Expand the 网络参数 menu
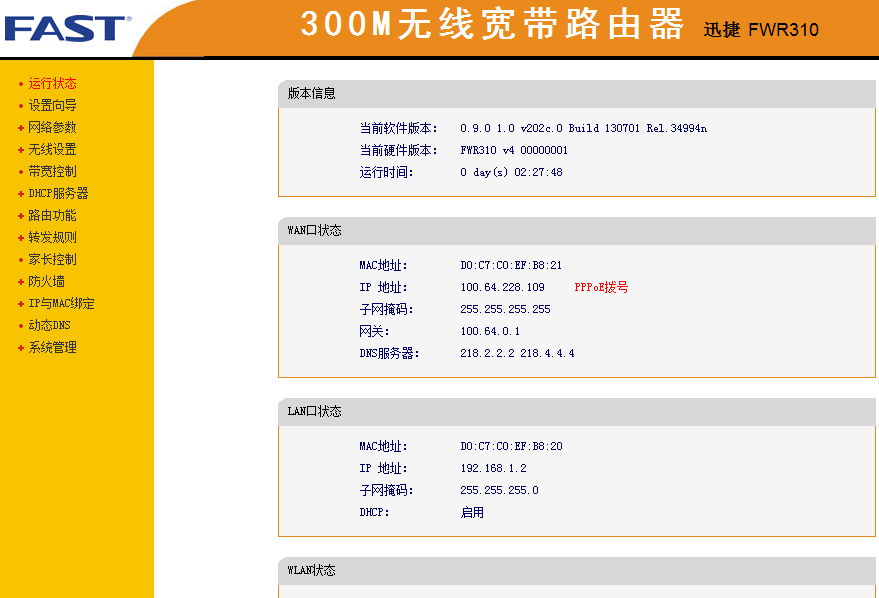The image size is (879, 598). pos(52,127)
